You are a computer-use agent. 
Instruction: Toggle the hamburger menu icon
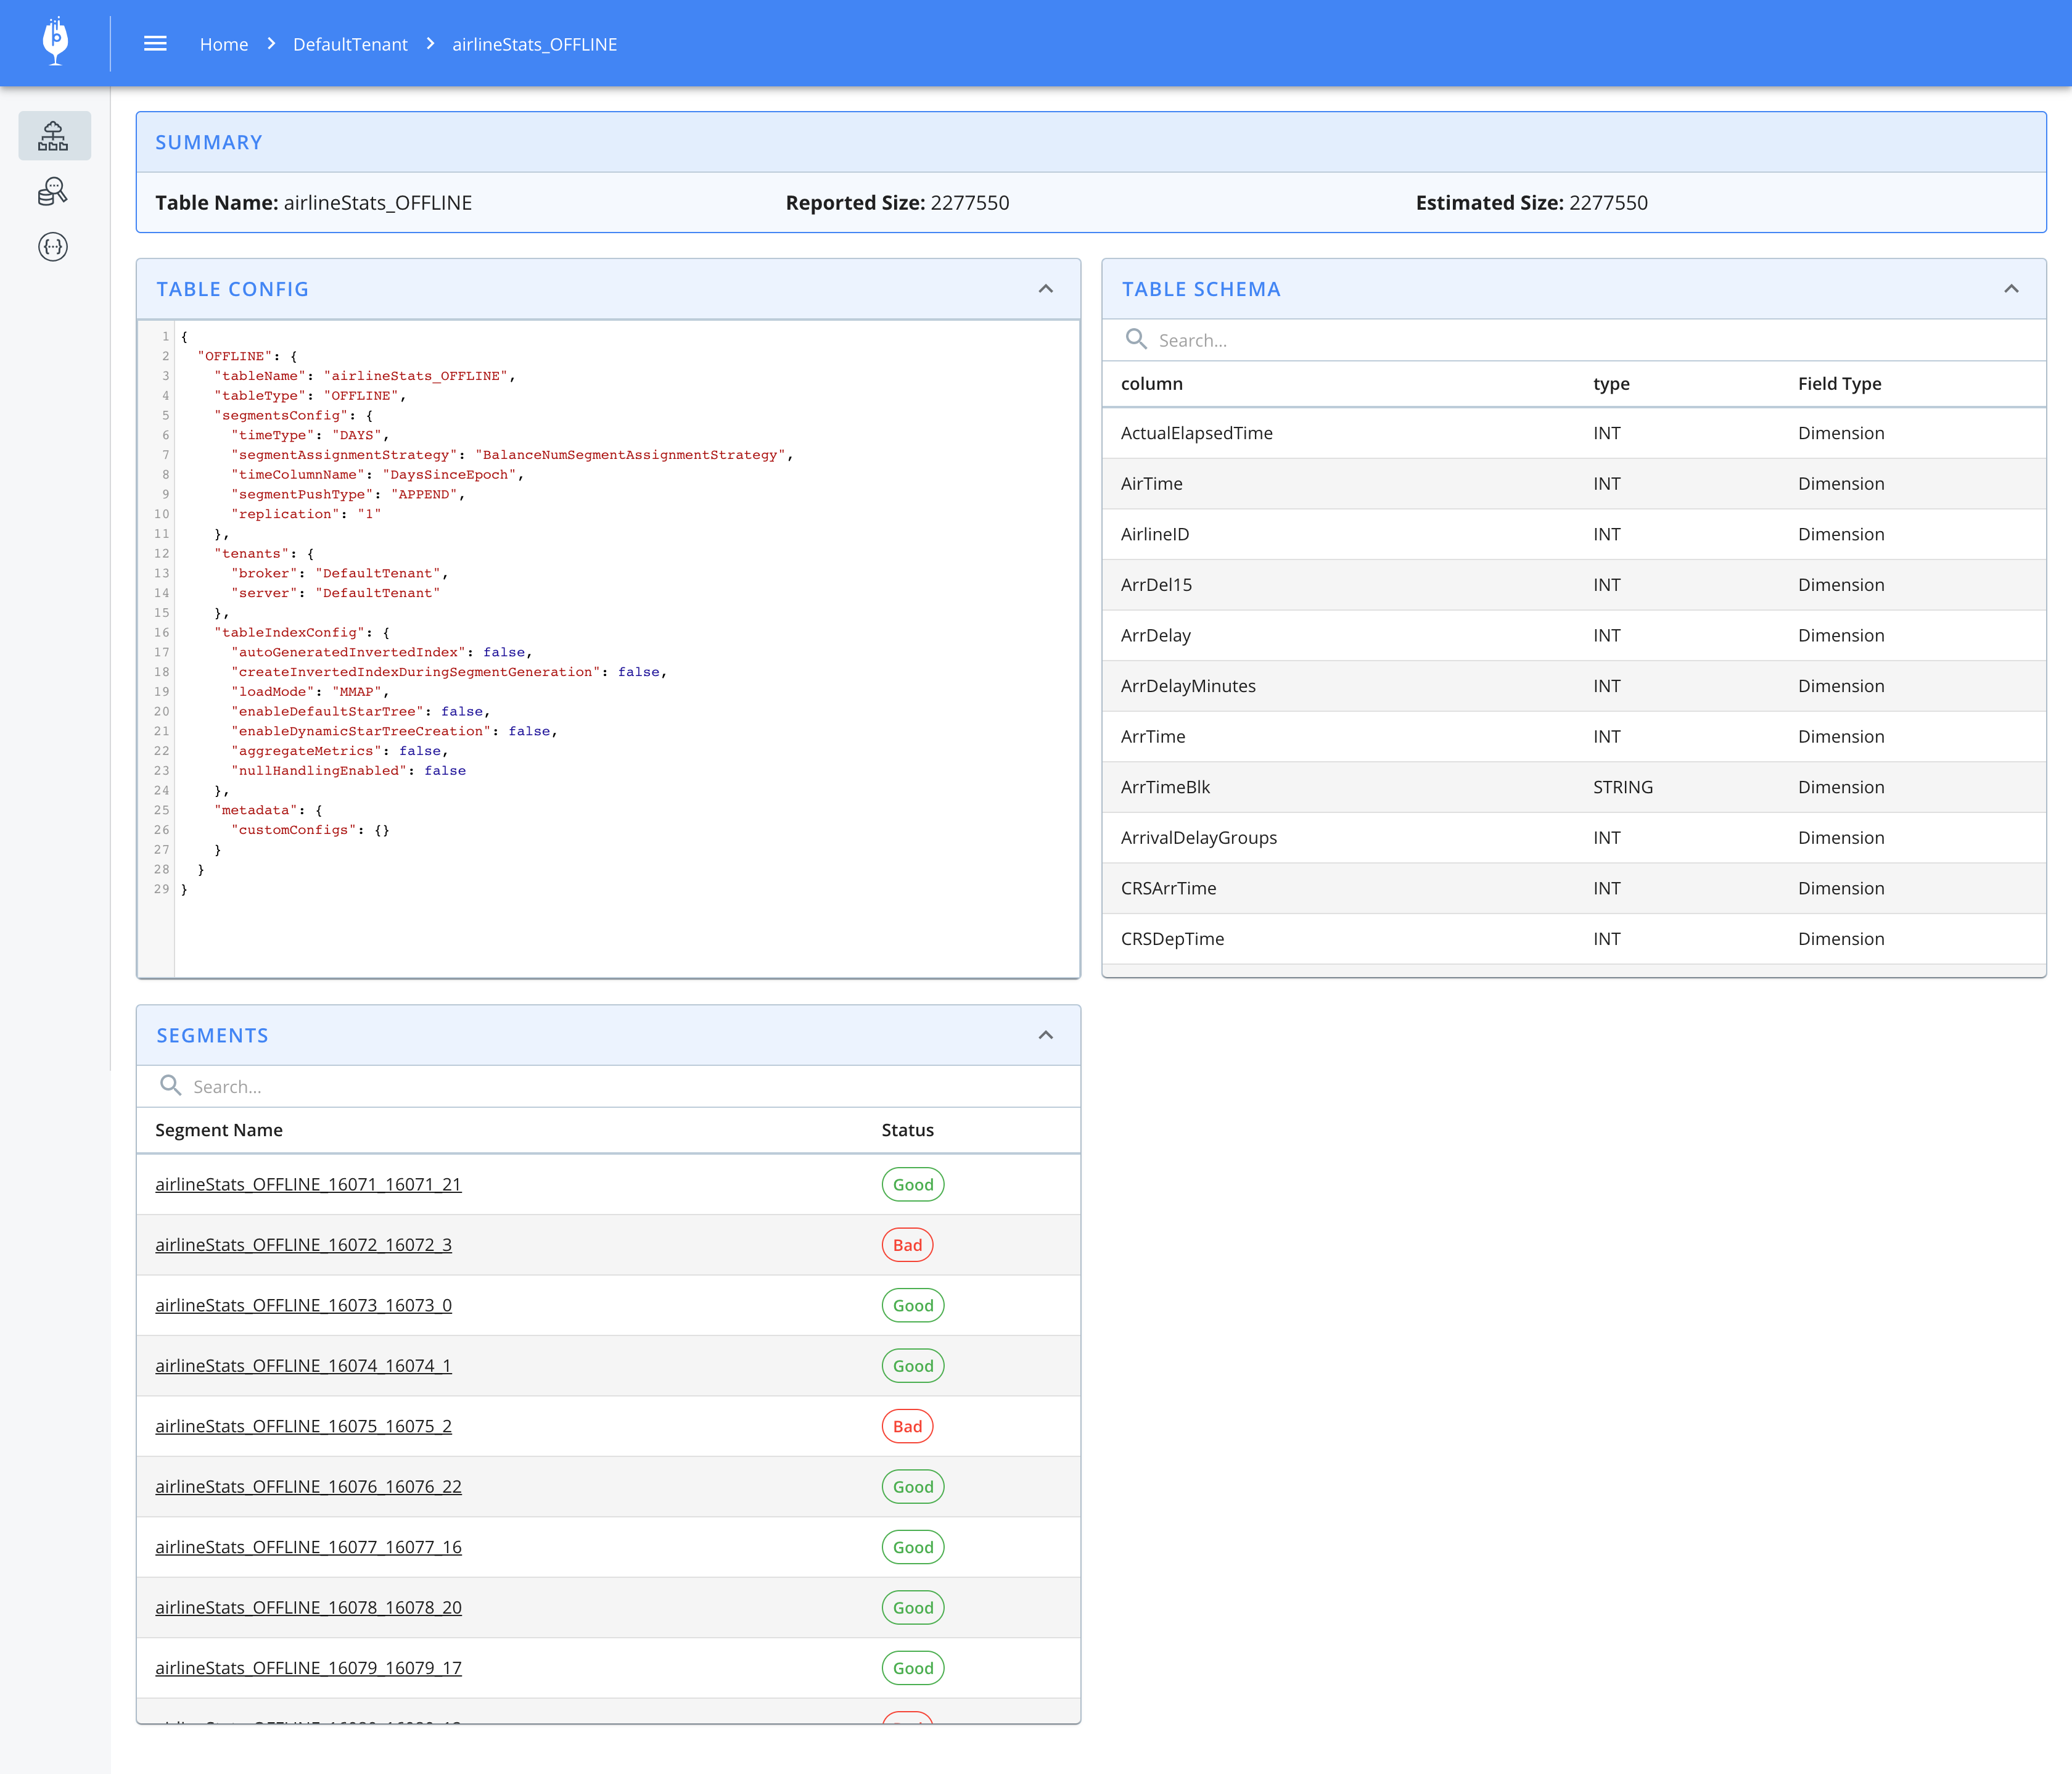[x=155, y=43]
